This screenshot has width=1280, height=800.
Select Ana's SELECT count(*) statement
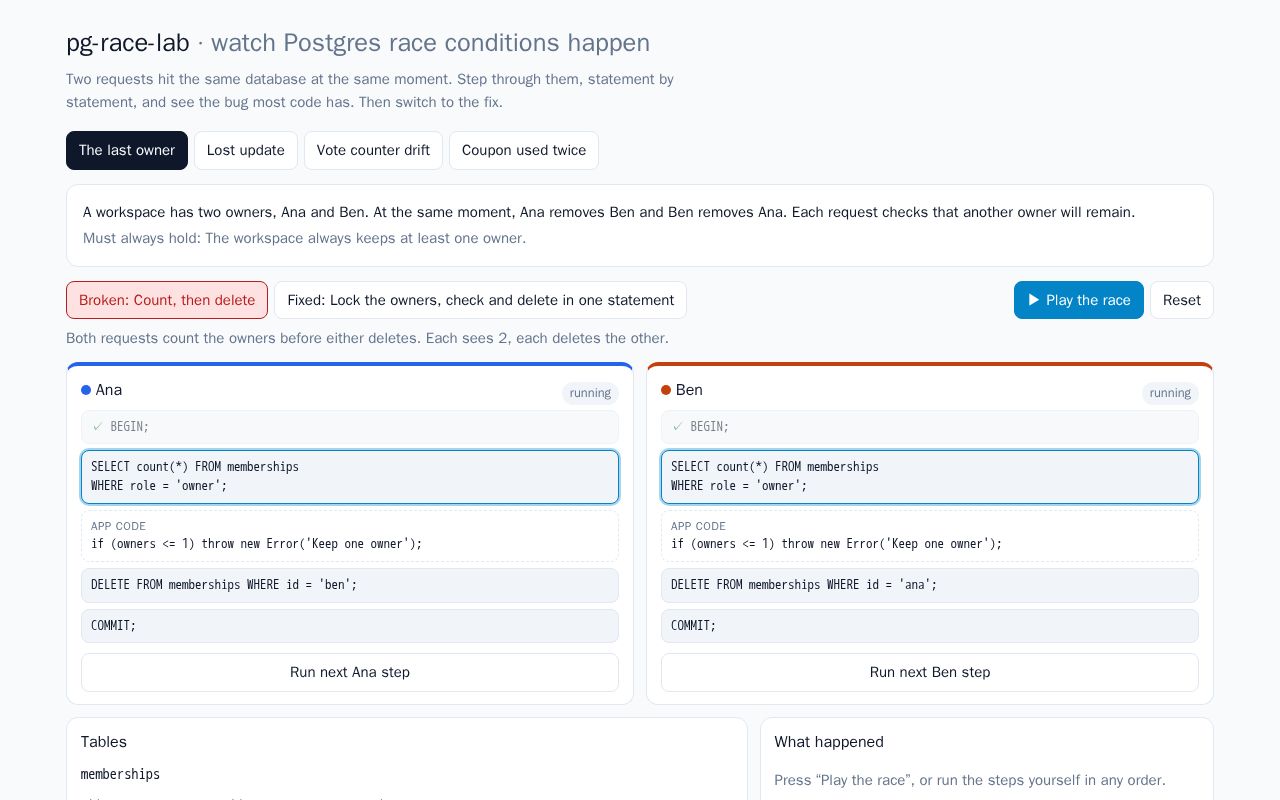coord(350,477)
